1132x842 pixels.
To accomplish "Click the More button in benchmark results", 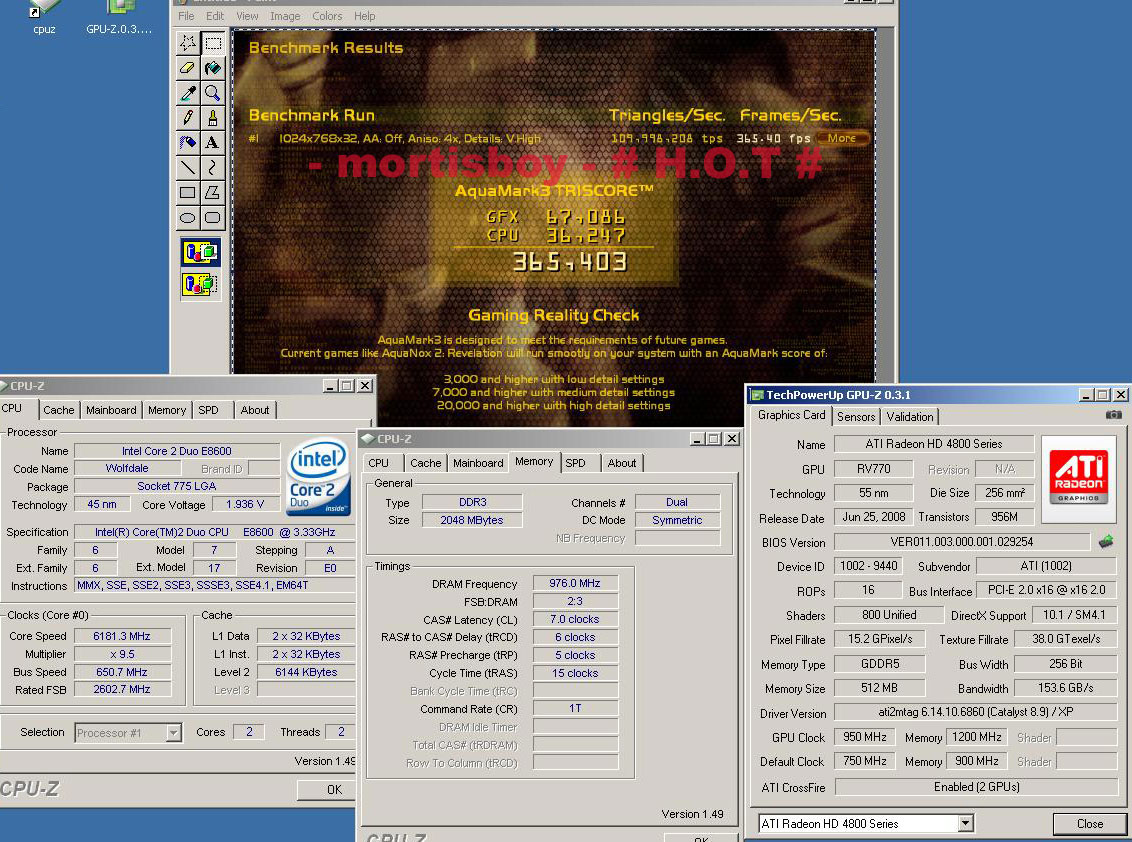I will coord(842,138).
